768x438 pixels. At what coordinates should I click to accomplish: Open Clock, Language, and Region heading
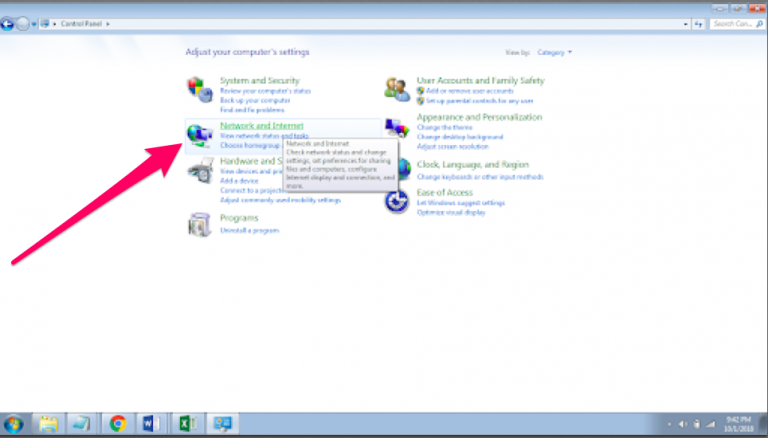click(473, 165)
